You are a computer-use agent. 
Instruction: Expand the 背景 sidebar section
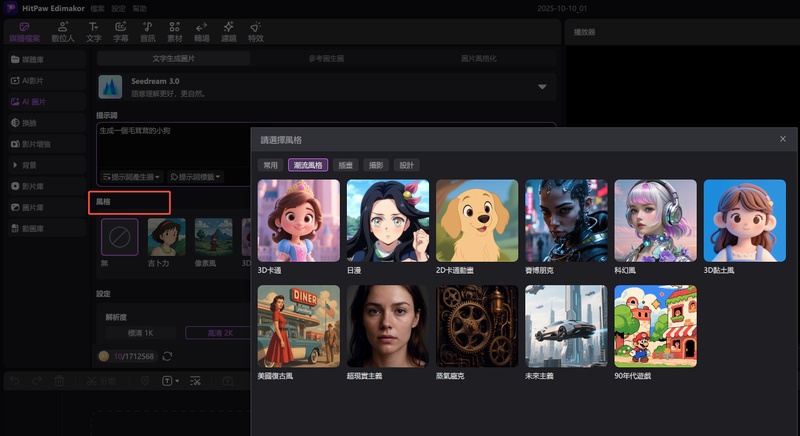[x=28, y=165]
